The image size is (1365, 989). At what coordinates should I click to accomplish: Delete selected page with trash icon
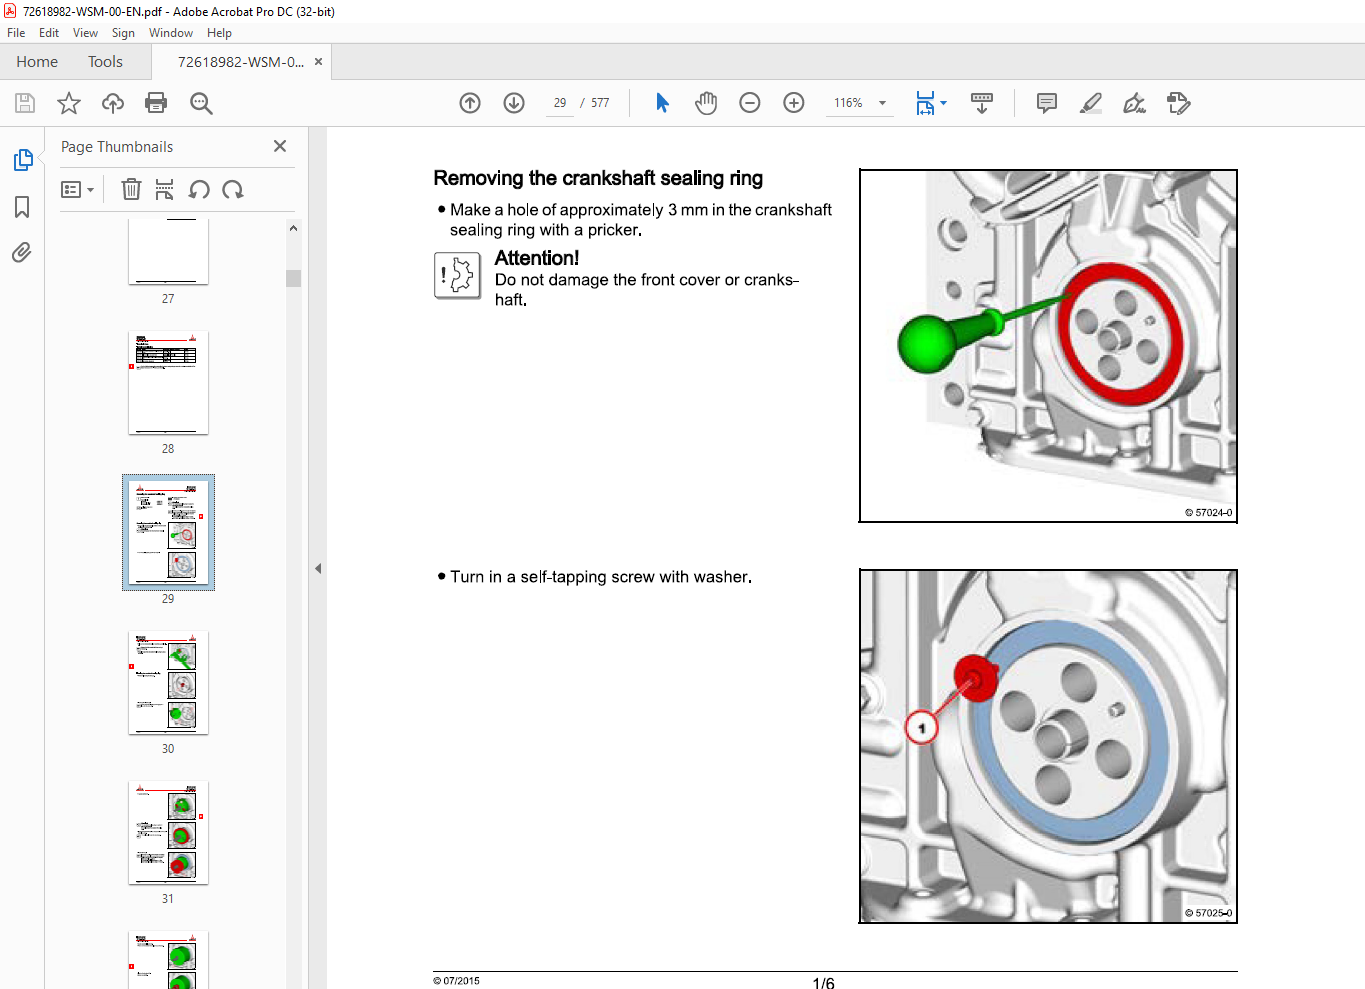click(x=131, y=189)
